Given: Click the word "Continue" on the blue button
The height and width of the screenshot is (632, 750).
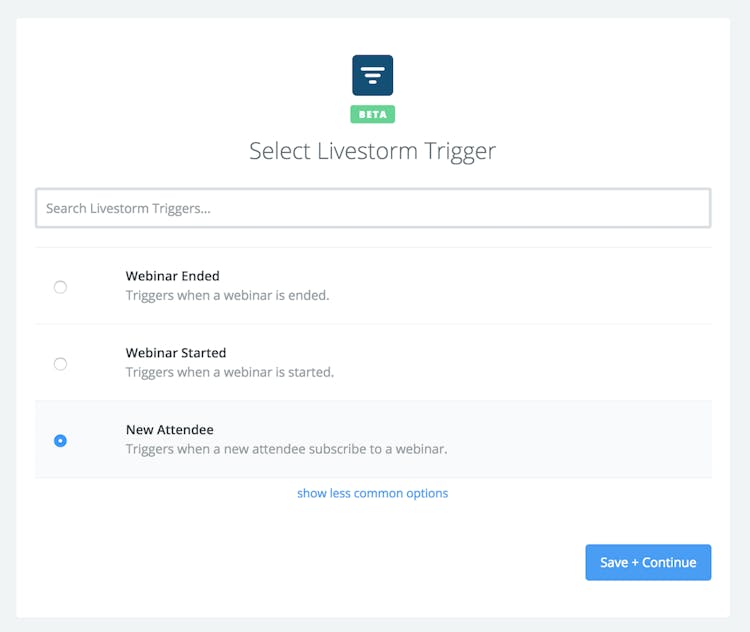Looking at the screenshot, I should point(669,563).
